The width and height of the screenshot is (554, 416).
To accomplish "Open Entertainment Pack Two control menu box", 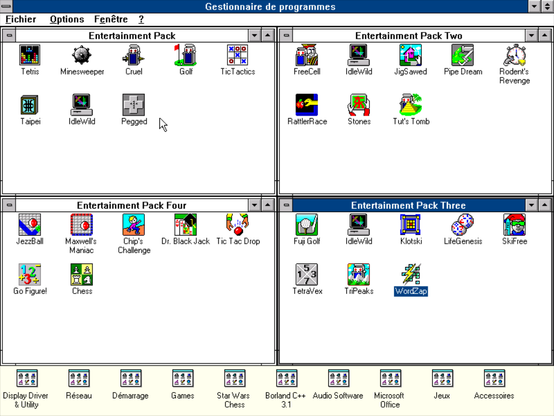I will pyautogui.click(x=286, y=35).
